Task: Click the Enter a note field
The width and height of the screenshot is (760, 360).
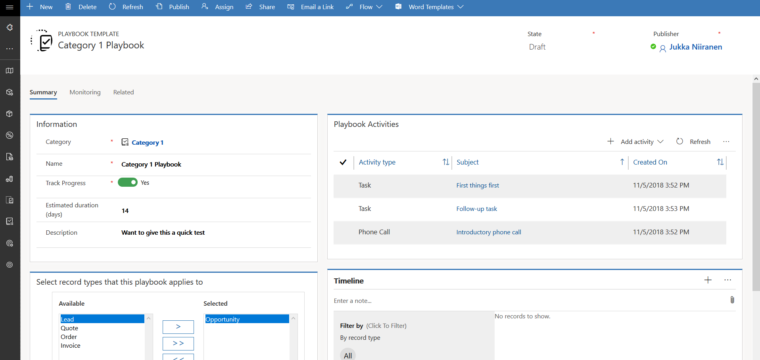Action: click(x=528, y=301)
